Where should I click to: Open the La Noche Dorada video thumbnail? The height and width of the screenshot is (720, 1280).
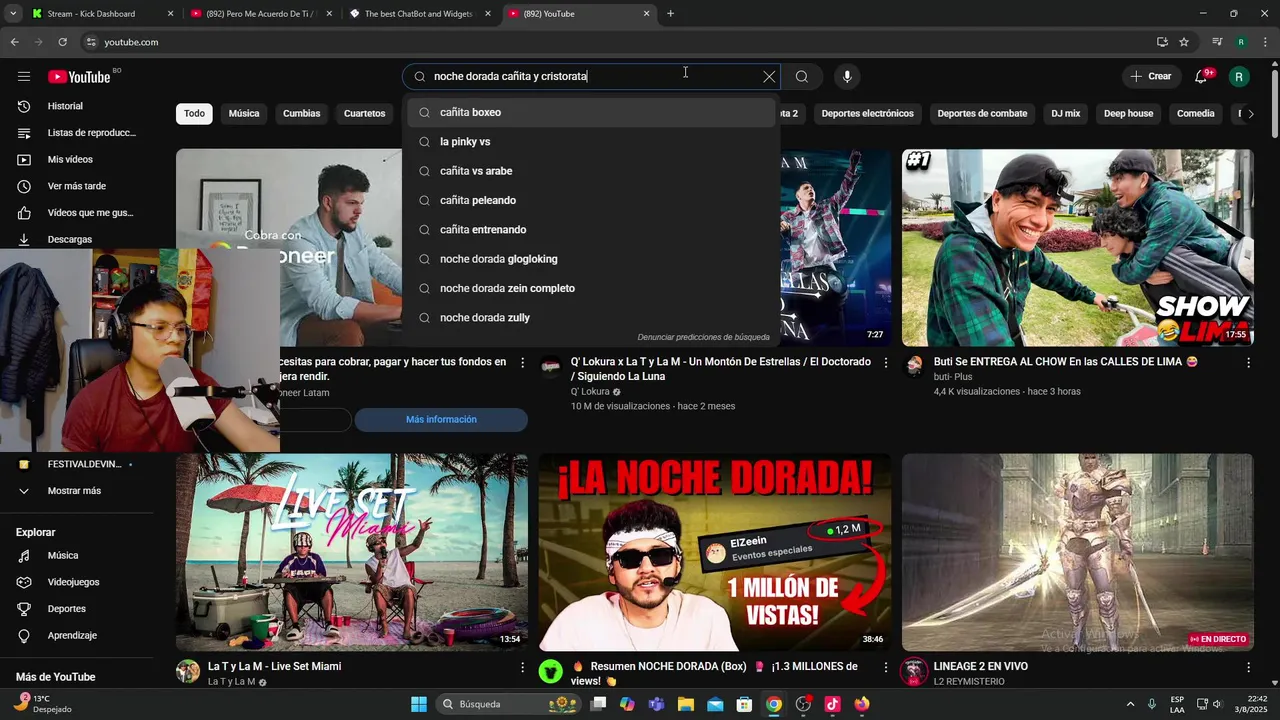[x=714, y=553]
